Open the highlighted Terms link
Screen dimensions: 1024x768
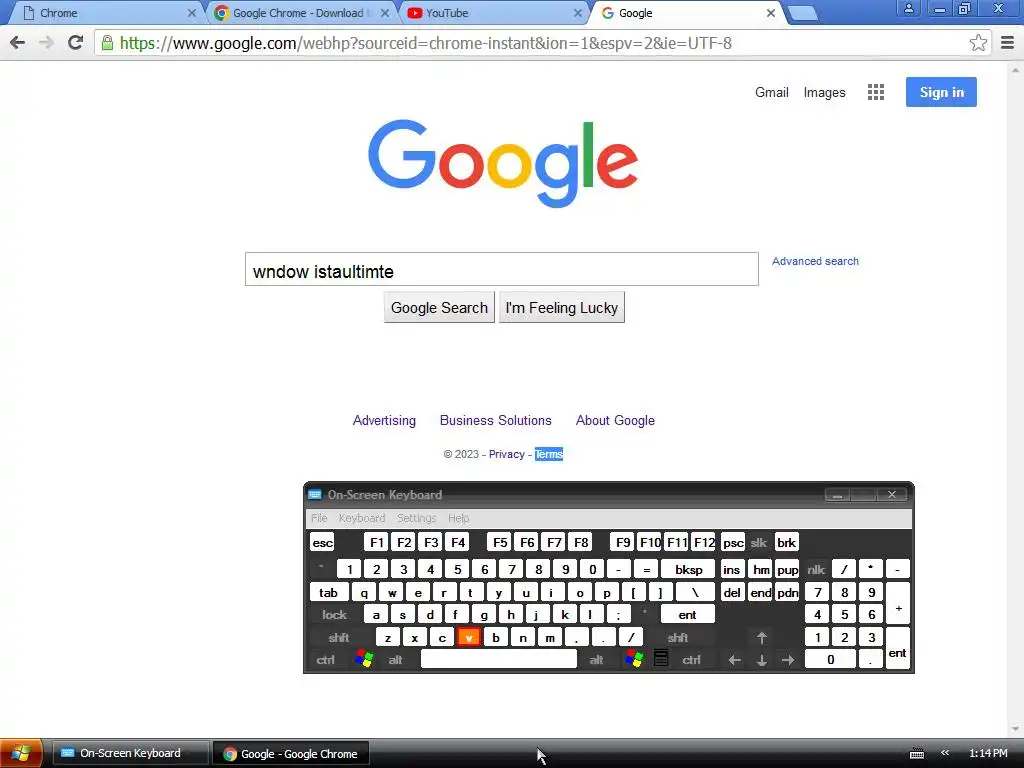(549, 455)
